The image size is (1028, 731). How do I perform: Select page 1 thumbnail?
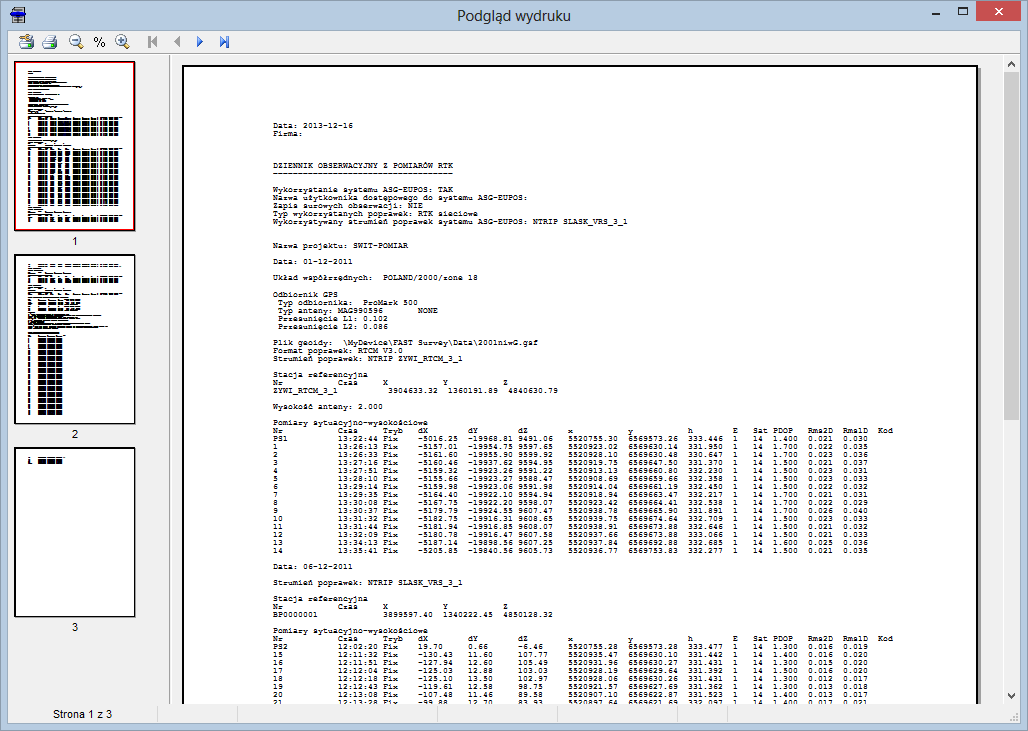[74, 146]
